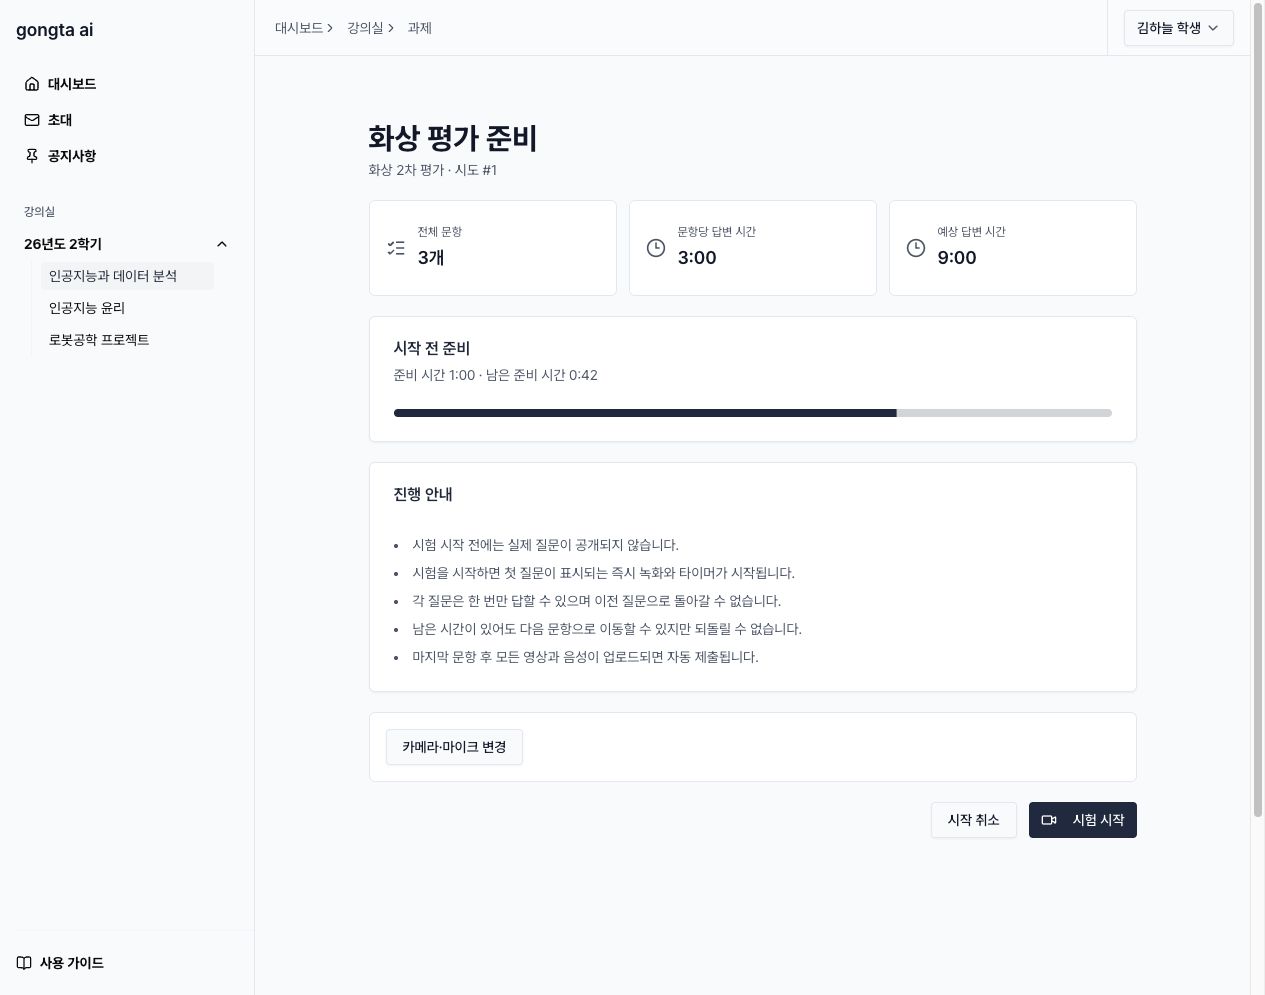This screenshot has height=995, width=1265.
Task: Click clock icon in 예상 답변 시간 card
Action: (916, 248)
